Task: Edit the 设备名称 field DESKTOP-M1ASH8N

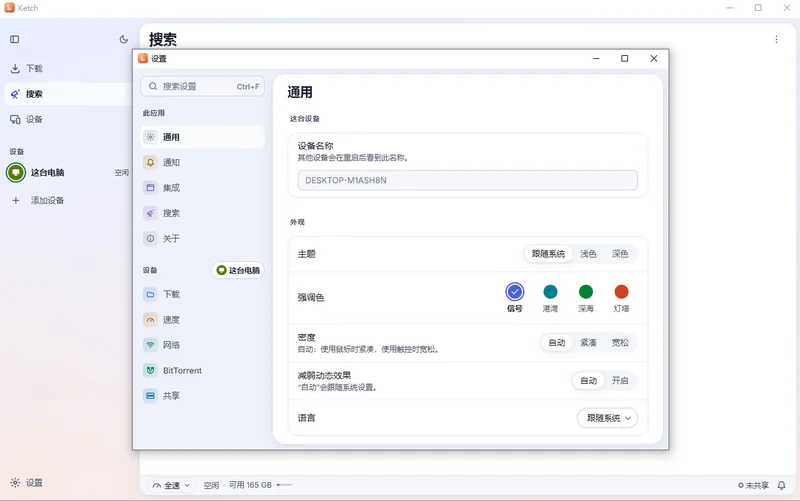Action: (467, 180)
